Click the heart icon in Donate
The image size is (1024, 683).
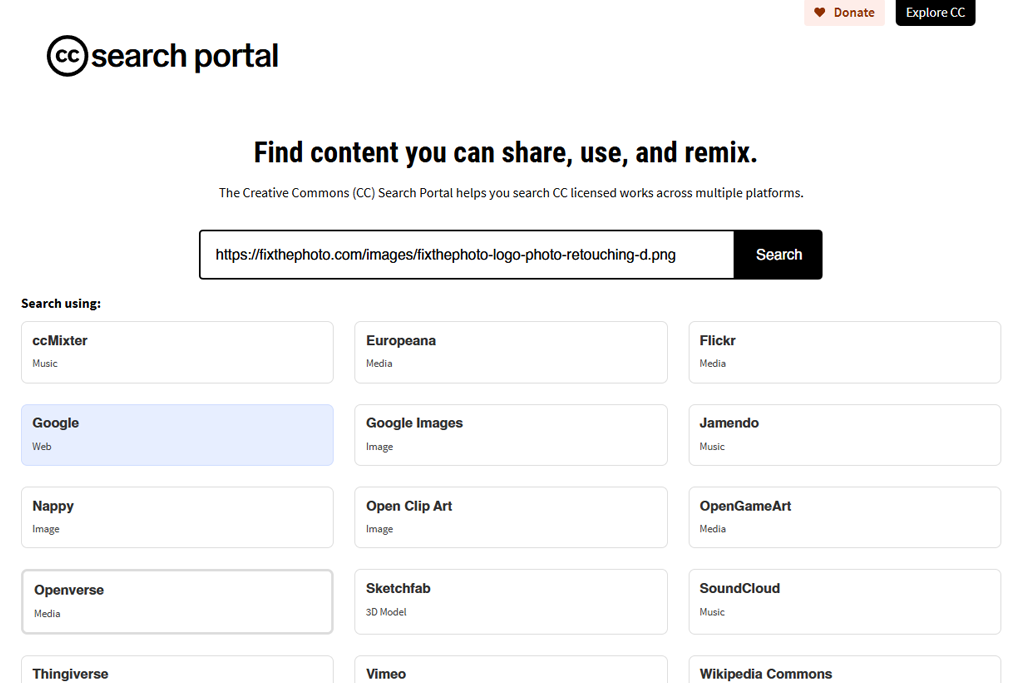pyautogui.click(x=820, y=12)
